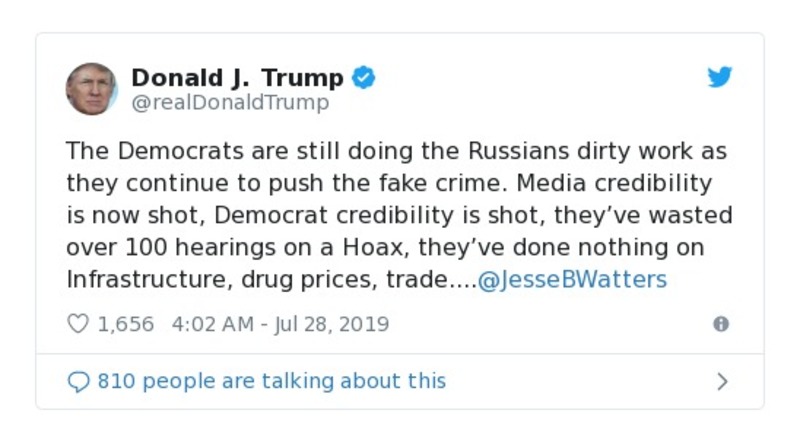
Task: Click the blue verified badge
Action: (364, 77)
